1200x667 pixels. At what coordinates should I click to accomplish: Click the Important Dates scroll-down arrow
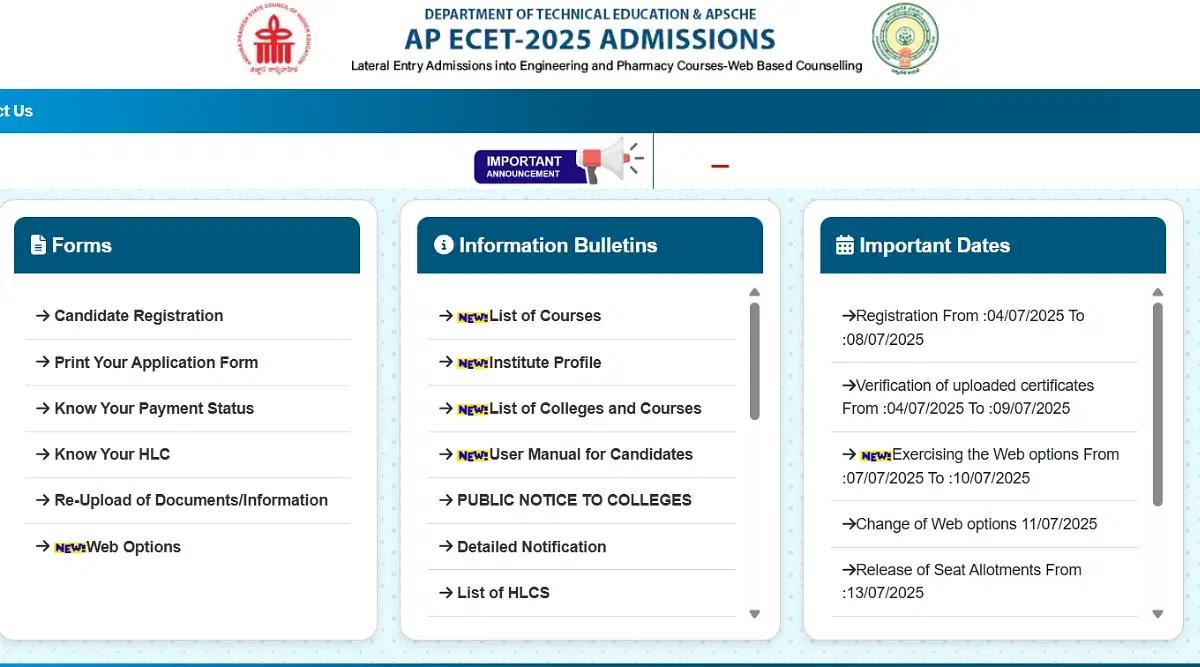pos(1158,614)
